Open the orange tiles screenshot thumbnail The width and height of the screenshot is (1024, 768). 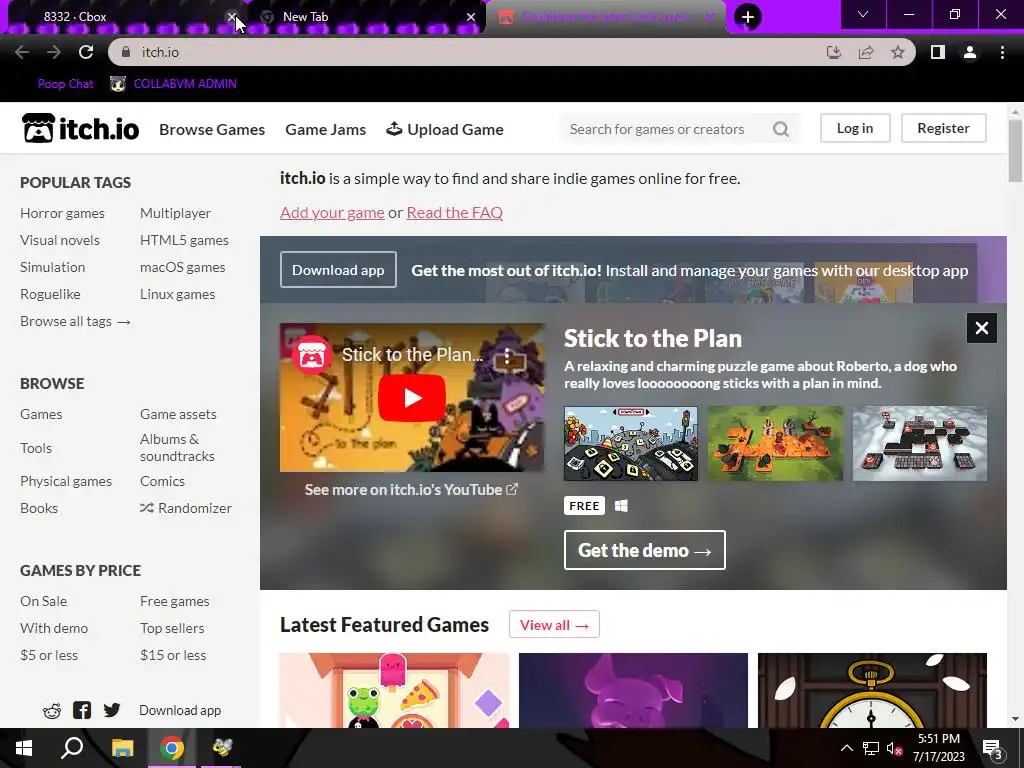pyautogui.click(x=775, y=443)
